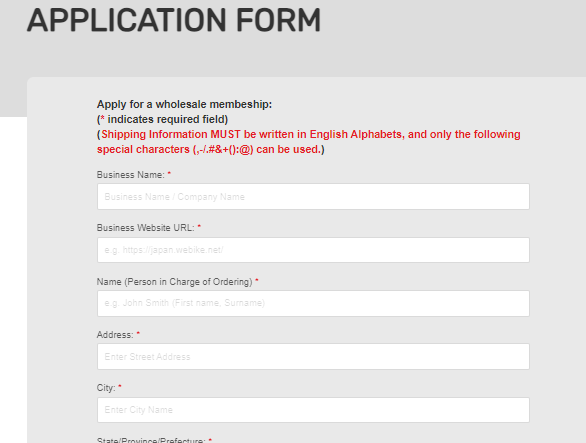586x443 pixels.
Task: Click the "Business Name:" field label
Action: 130,175
